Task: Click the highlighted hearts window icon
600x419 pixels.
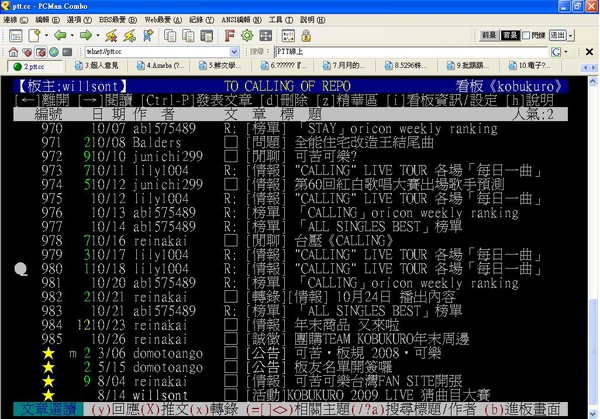Action: 41,52
